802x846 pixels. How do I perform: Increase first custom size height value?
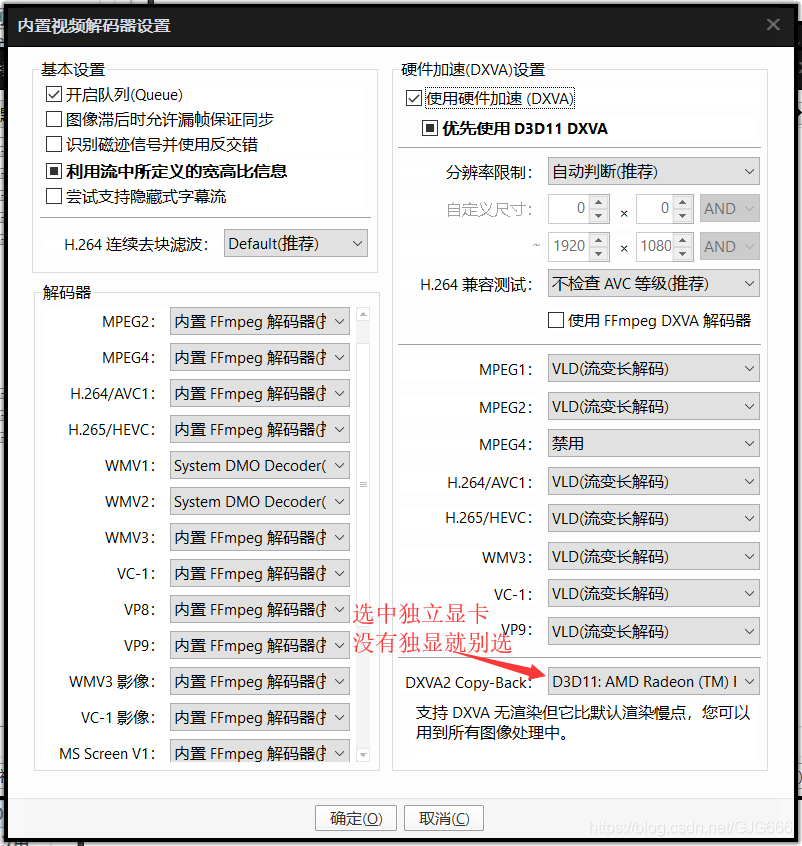(683, 202)
